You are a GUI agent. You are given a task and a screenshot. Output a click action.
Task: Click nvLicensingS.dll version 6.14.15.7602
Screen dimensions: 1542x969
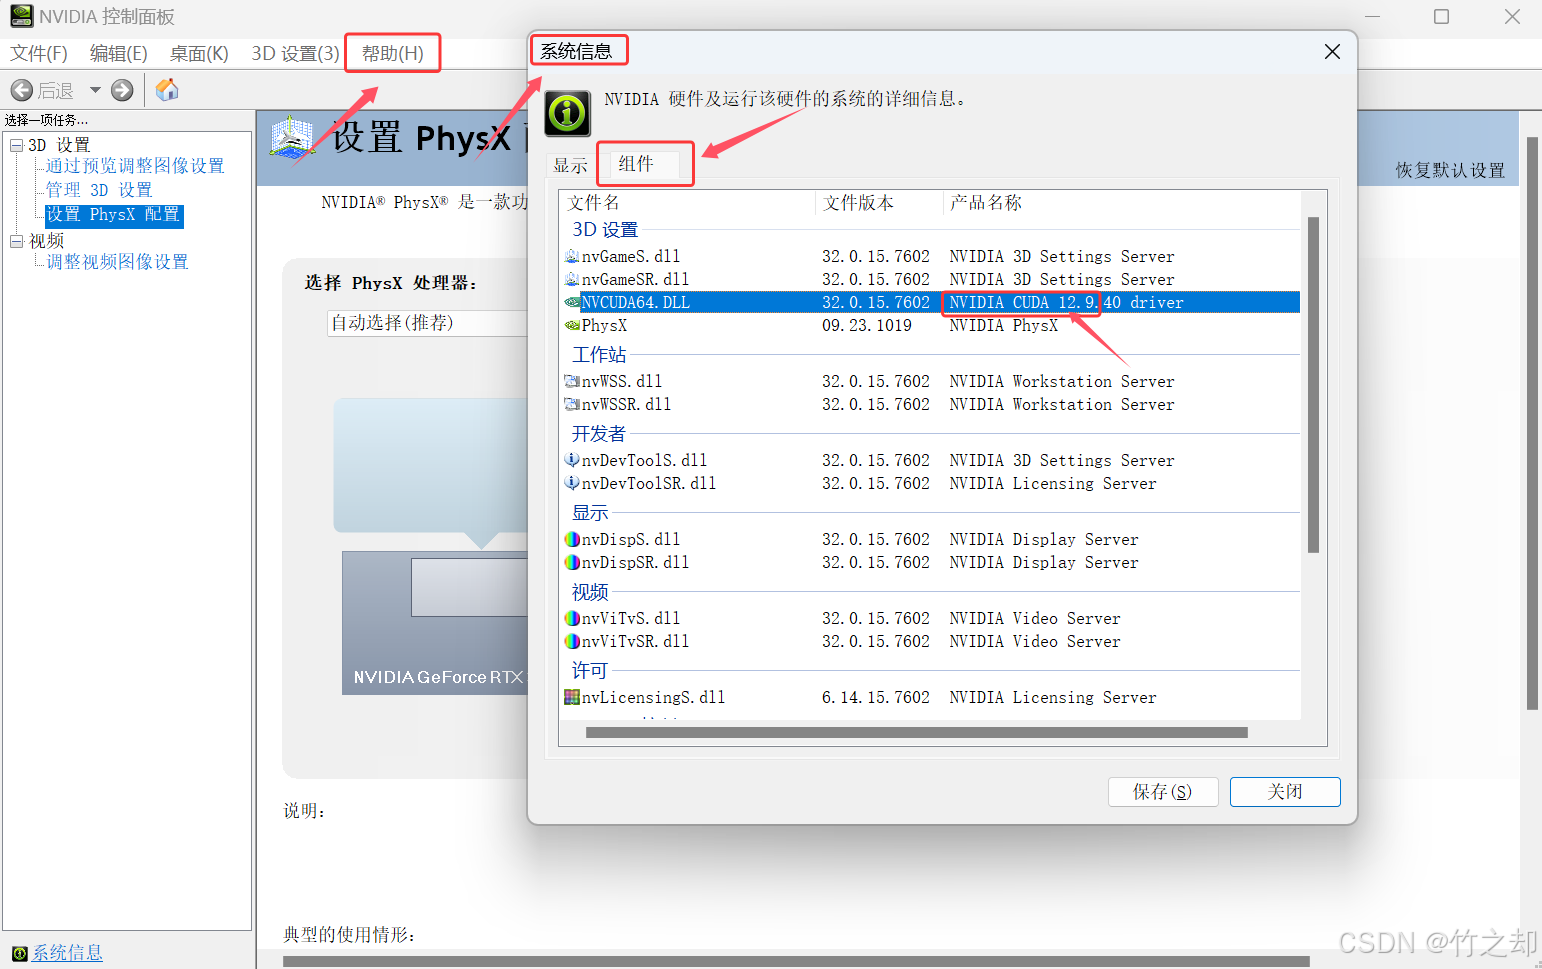pyautogui.click(x=876, y=697)
